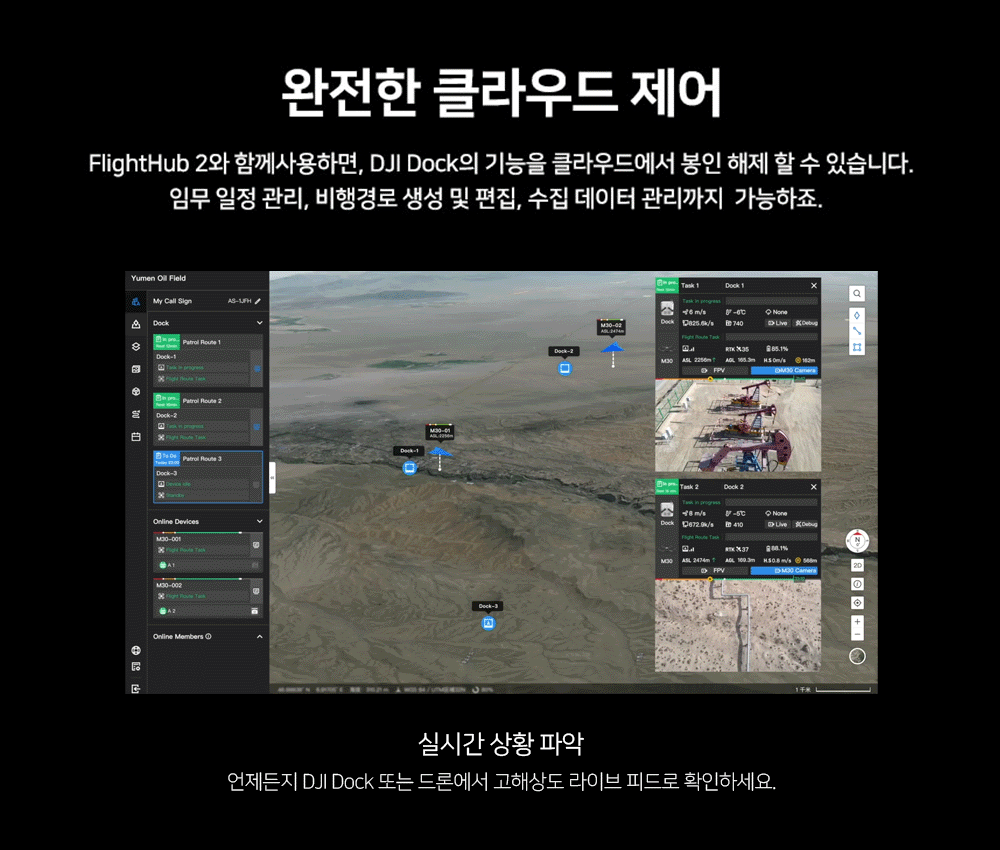Toggle M30-001 live view icon

point(256,545)
